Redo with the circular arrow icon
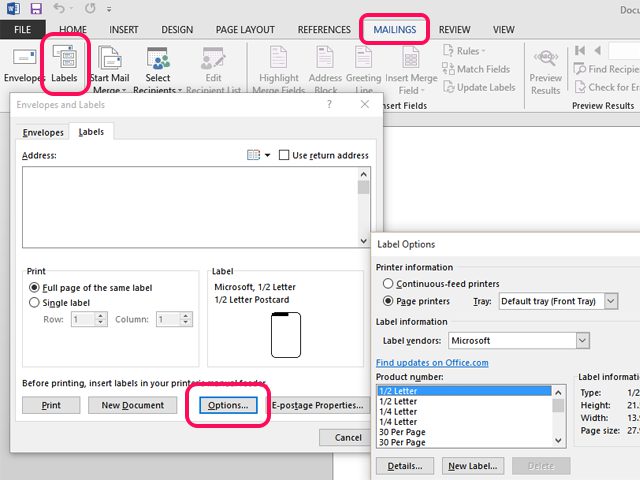Viewport: 640px width, 480px height. 90,8
